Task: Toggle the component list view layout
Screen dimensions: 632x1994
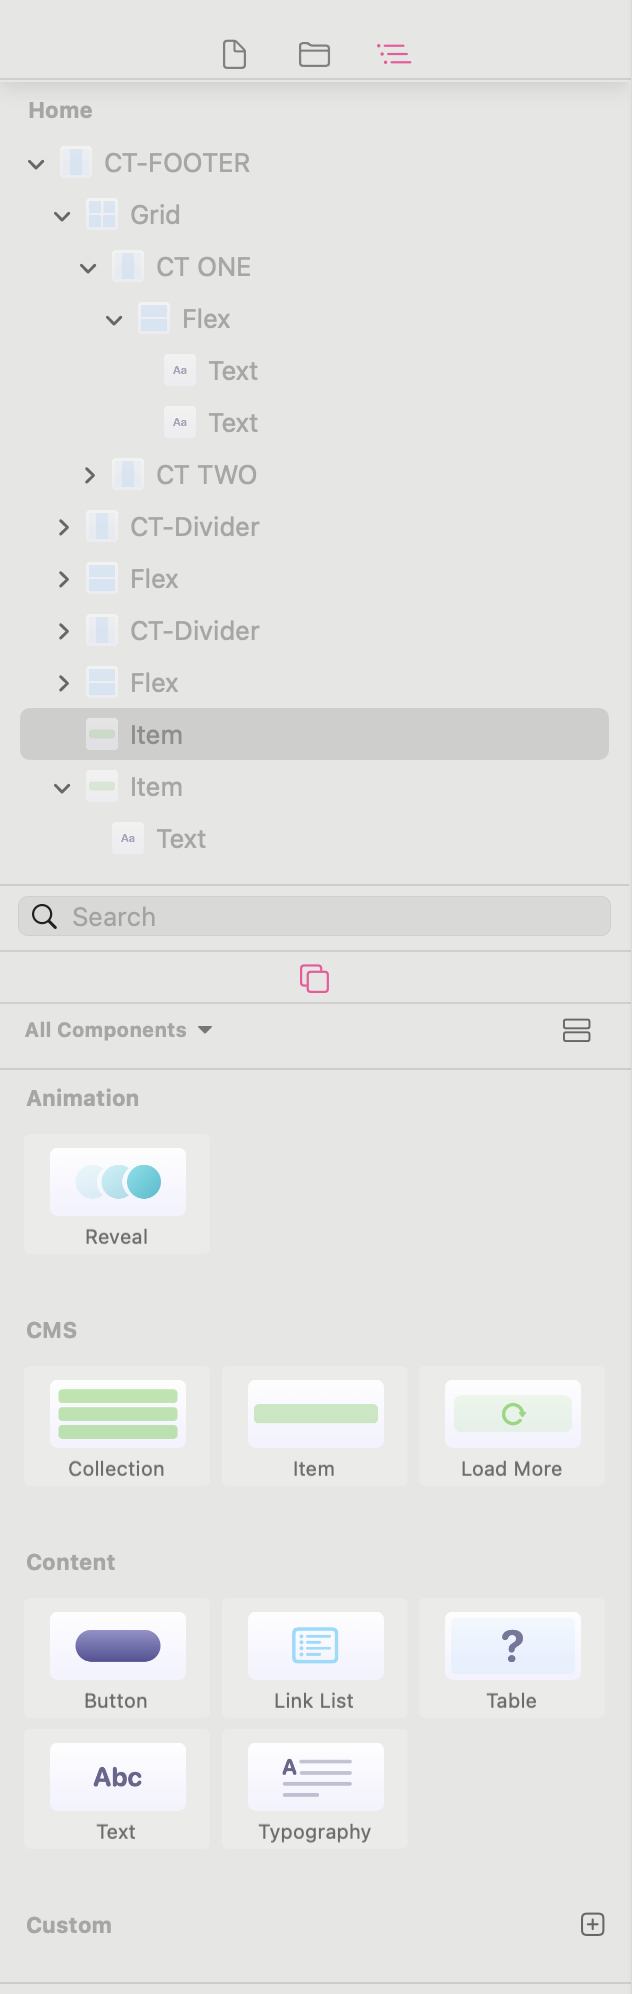Action: pos(577,1030)
